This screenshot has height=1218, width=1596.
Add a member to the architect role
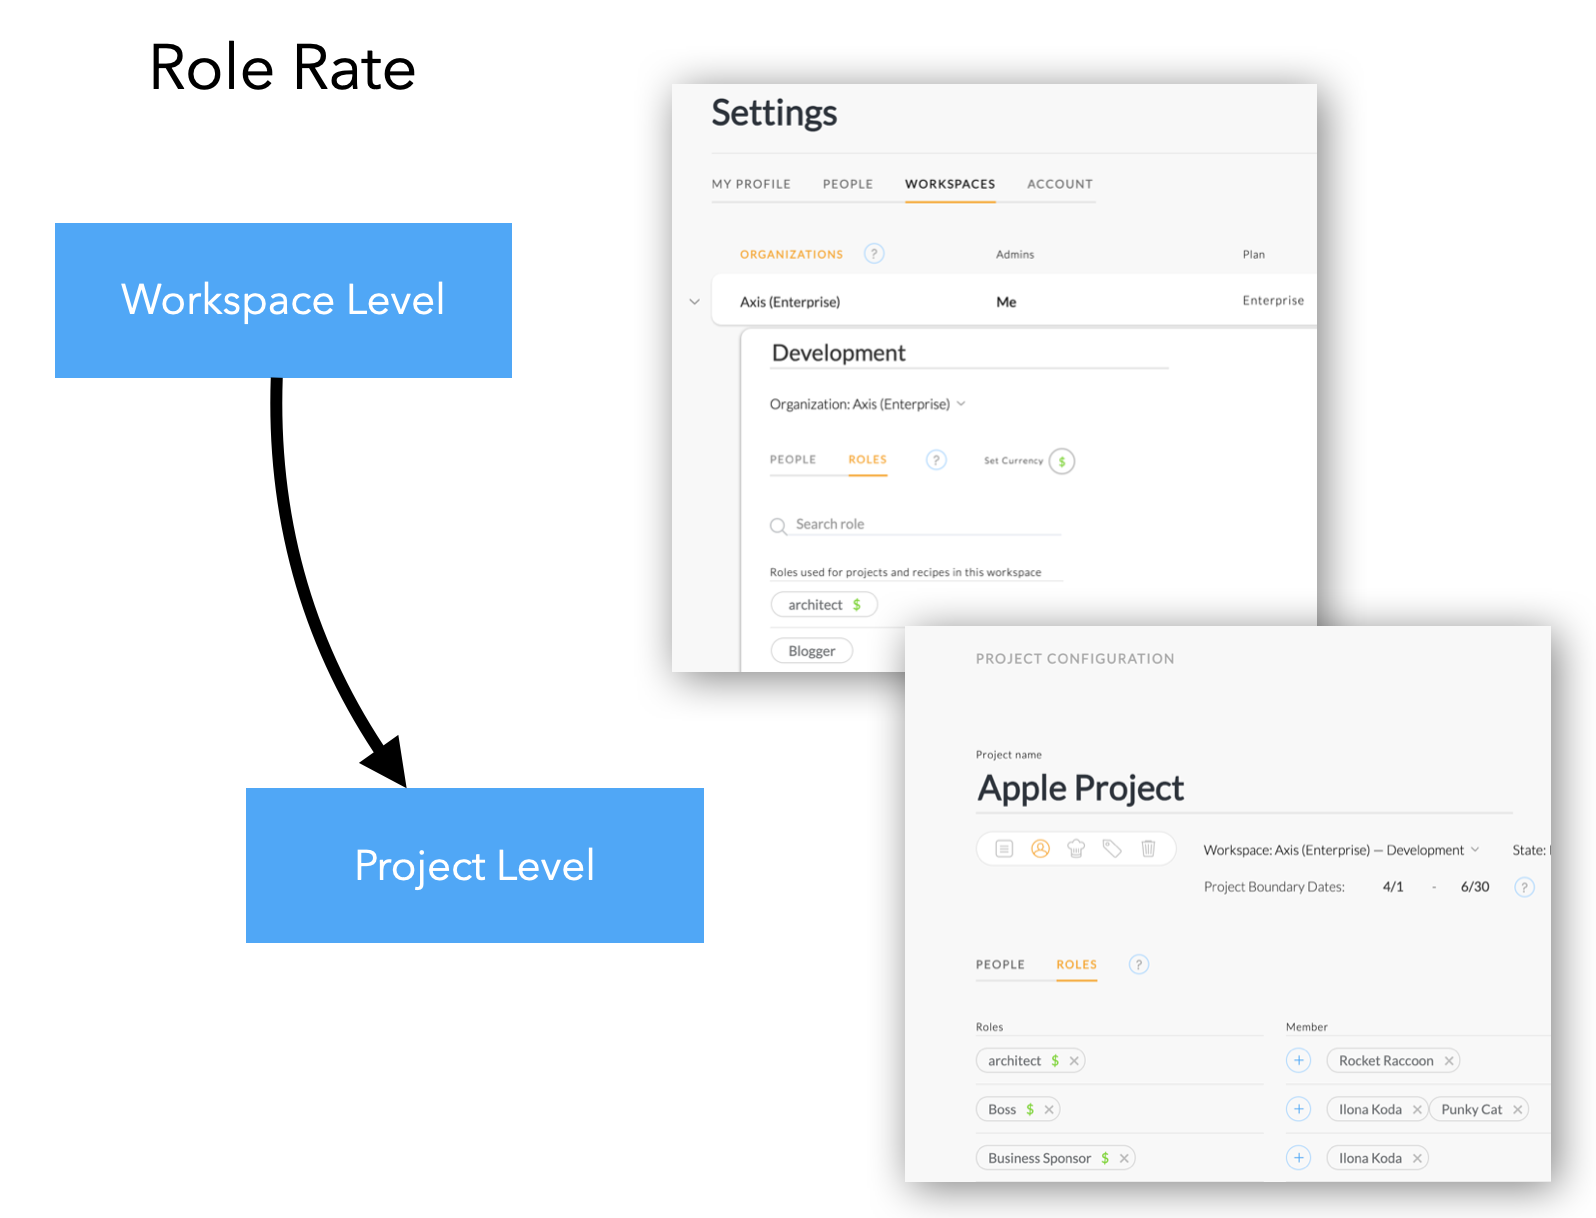[1298, 1060]
